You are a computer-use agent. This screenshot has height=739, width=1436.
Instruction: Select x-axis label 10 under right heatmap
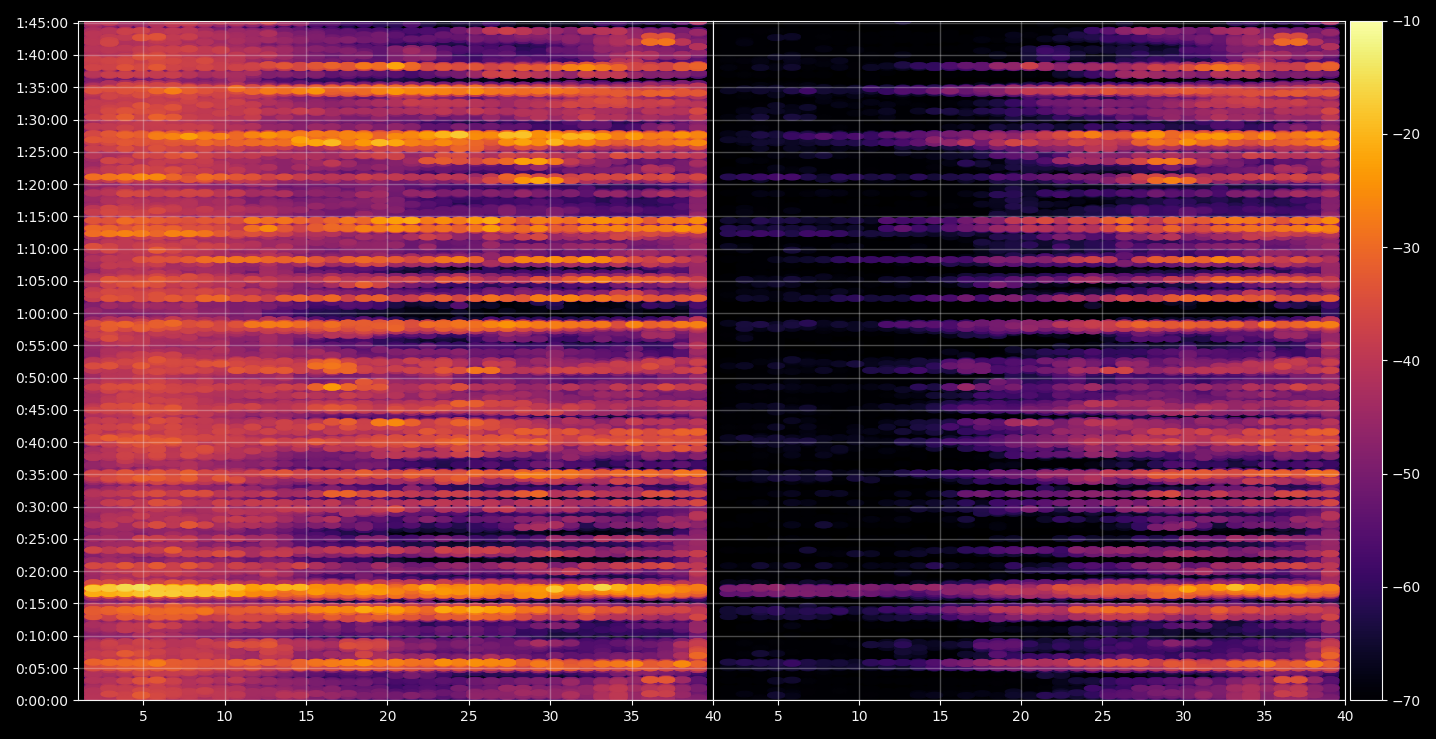(x=858, y=717)
